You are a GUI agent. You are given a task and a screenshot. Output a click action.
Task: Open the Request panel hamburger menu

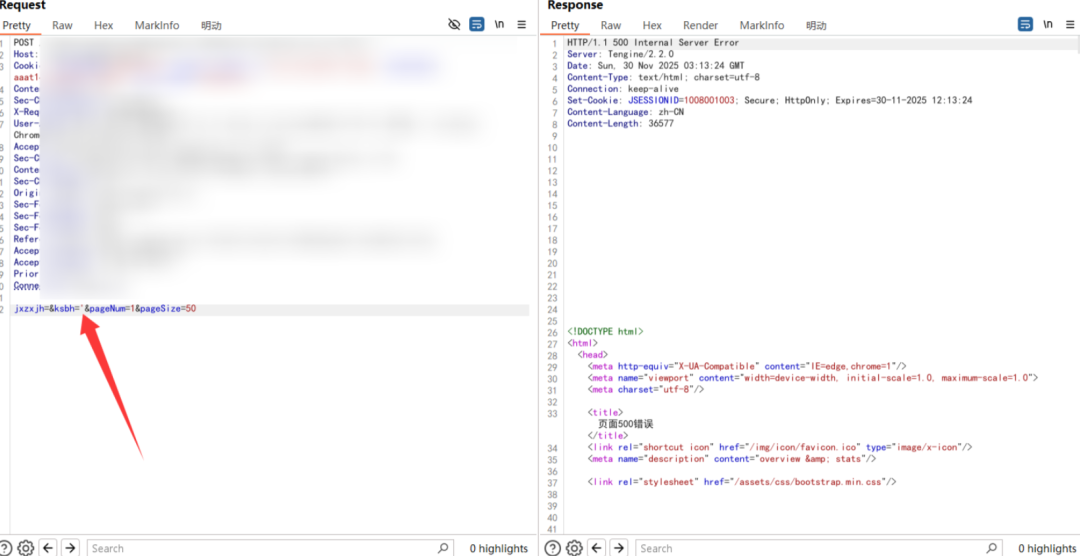click(x=521, y=24)
